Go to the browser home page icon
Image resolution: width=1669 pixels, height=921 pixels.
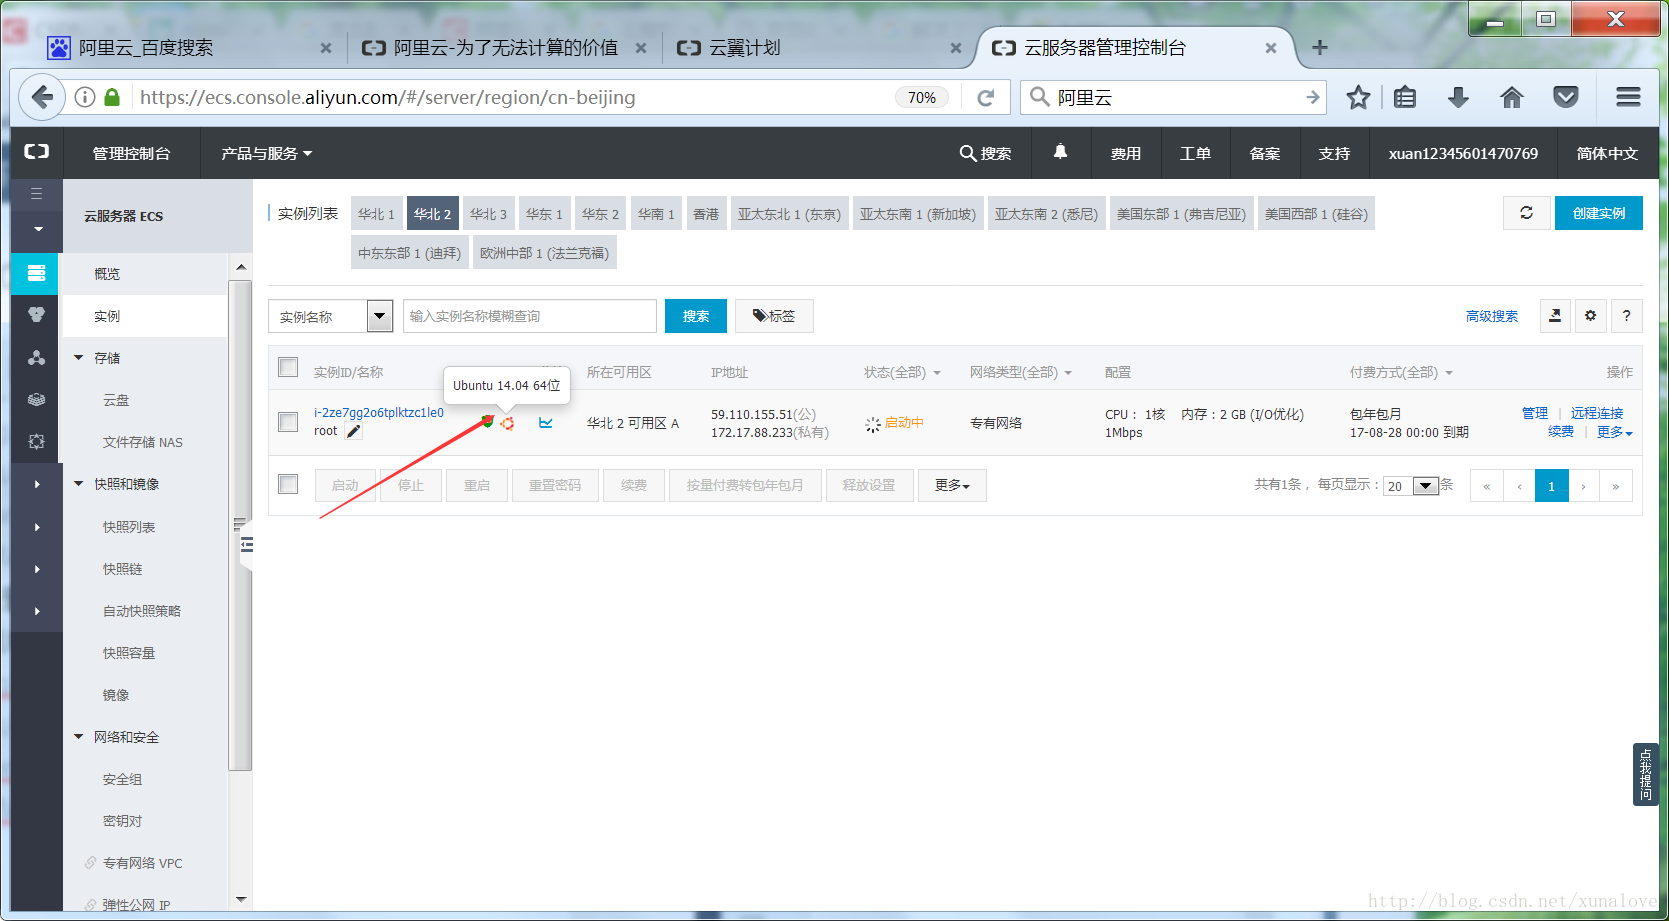(1512, 97)
